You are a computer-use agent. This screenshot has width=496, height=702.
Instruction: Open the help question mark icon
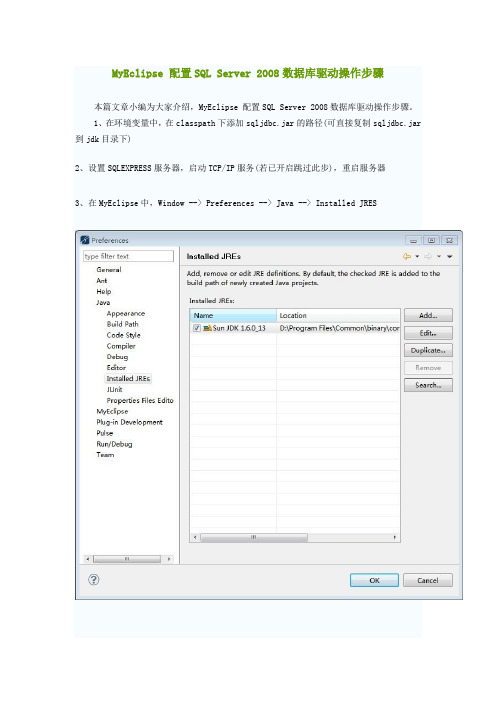coord(94,580)
